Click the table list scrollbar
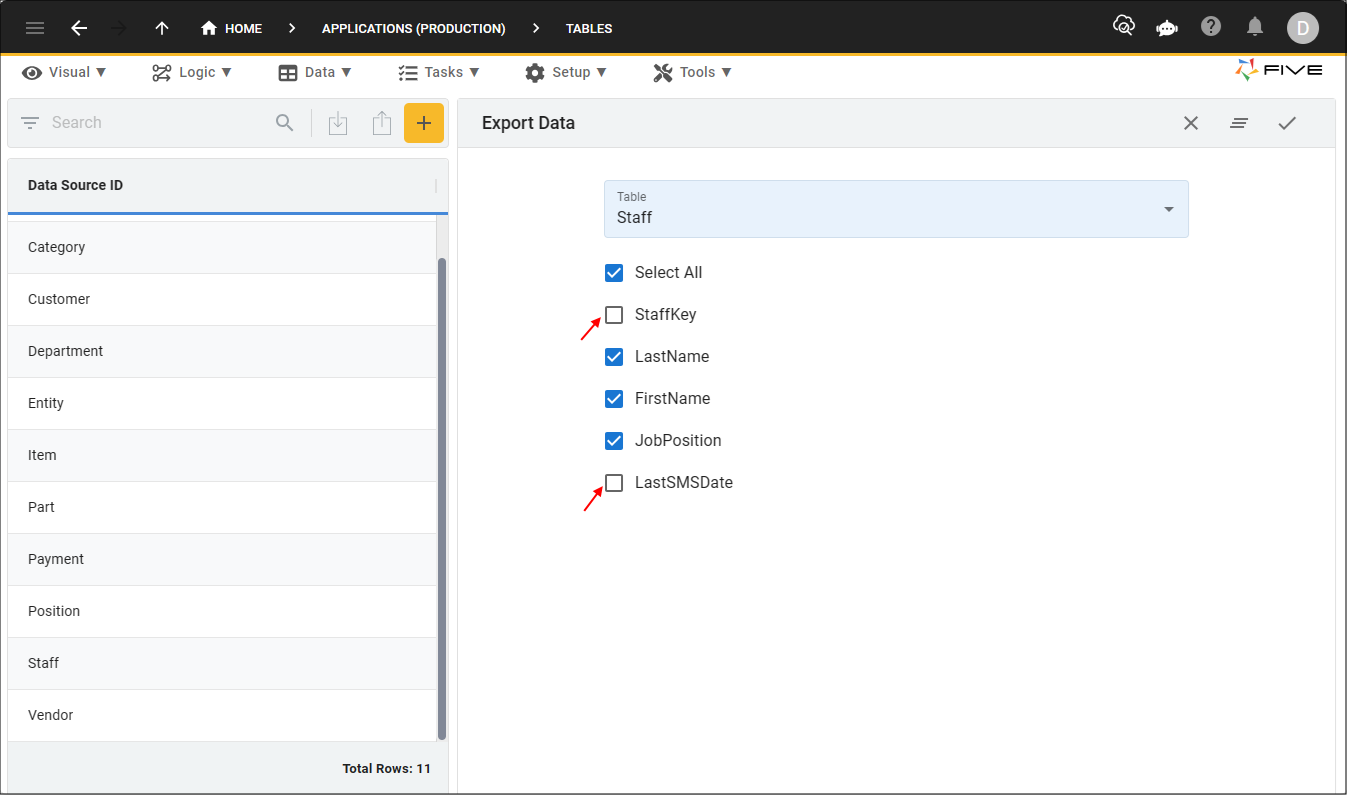1347x795 pixels. (x=442, y=498)
